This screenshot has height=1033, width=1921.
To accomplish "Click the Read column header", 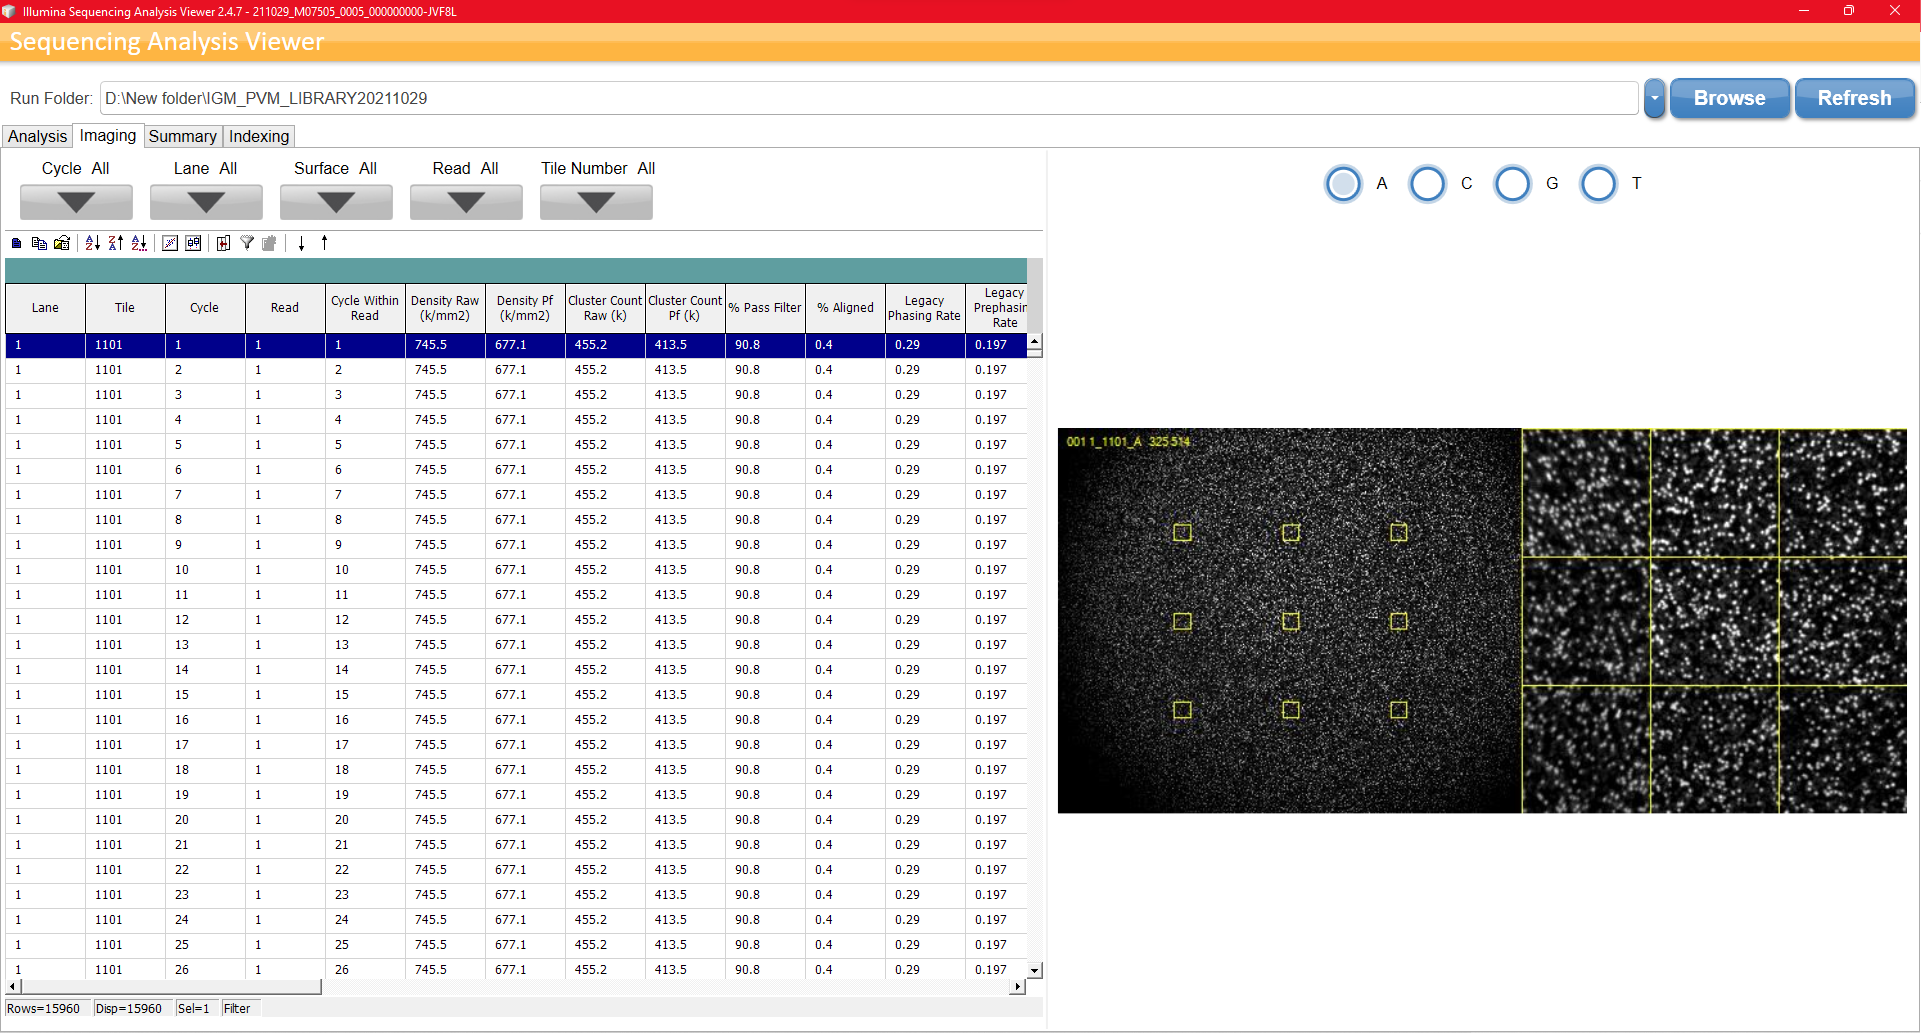I will [285, 308].
